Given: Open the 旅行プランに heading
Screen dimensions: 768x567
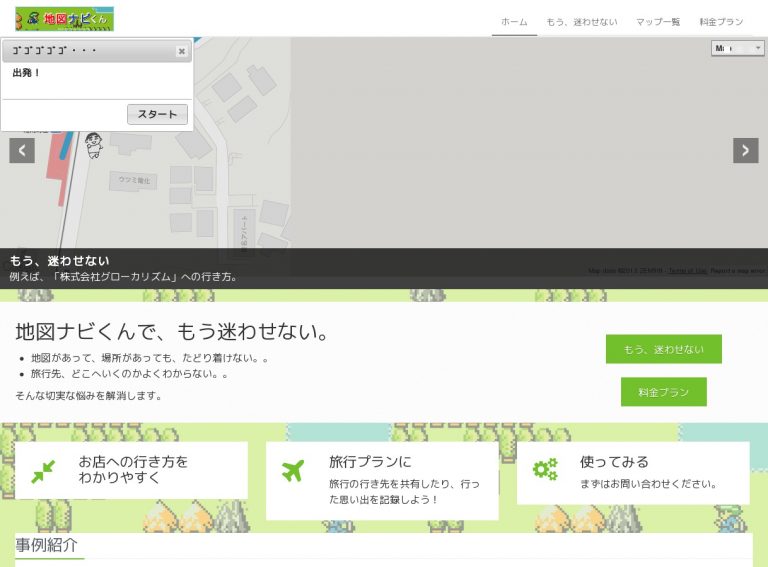Looking at the screenshot, I should tap(370, 461).
